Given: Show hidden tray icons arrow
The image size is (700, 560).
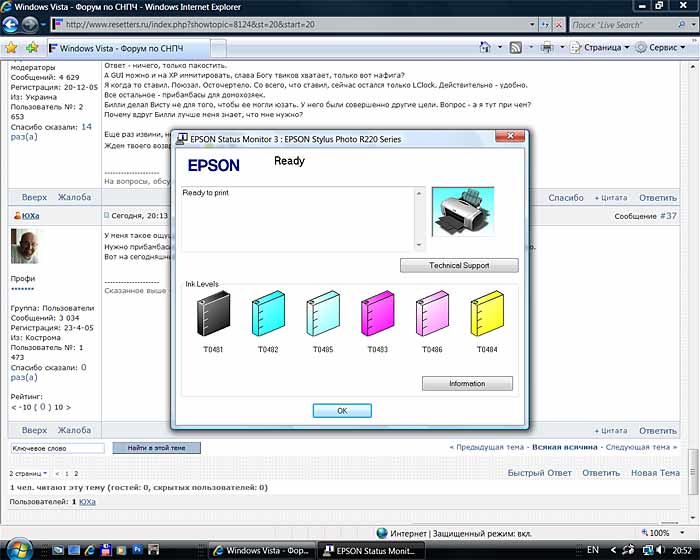Looking at the screenshot, I should tap(613, 550).
